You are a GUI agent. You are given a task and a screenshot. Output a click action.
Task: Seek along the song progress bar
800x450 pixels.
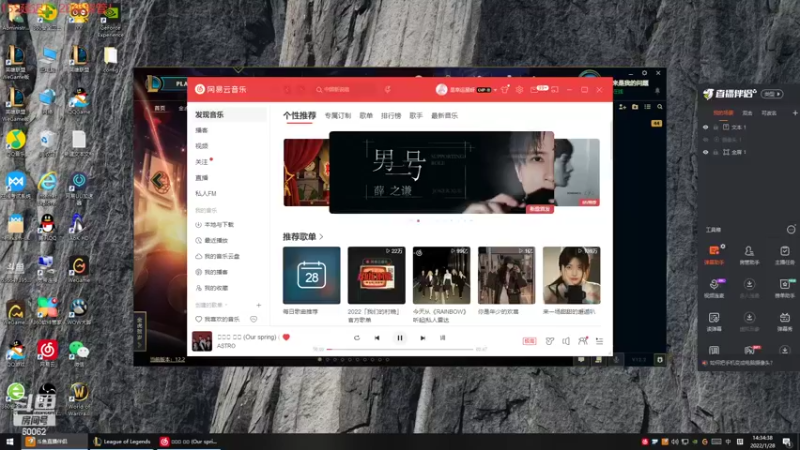(400, 349)
